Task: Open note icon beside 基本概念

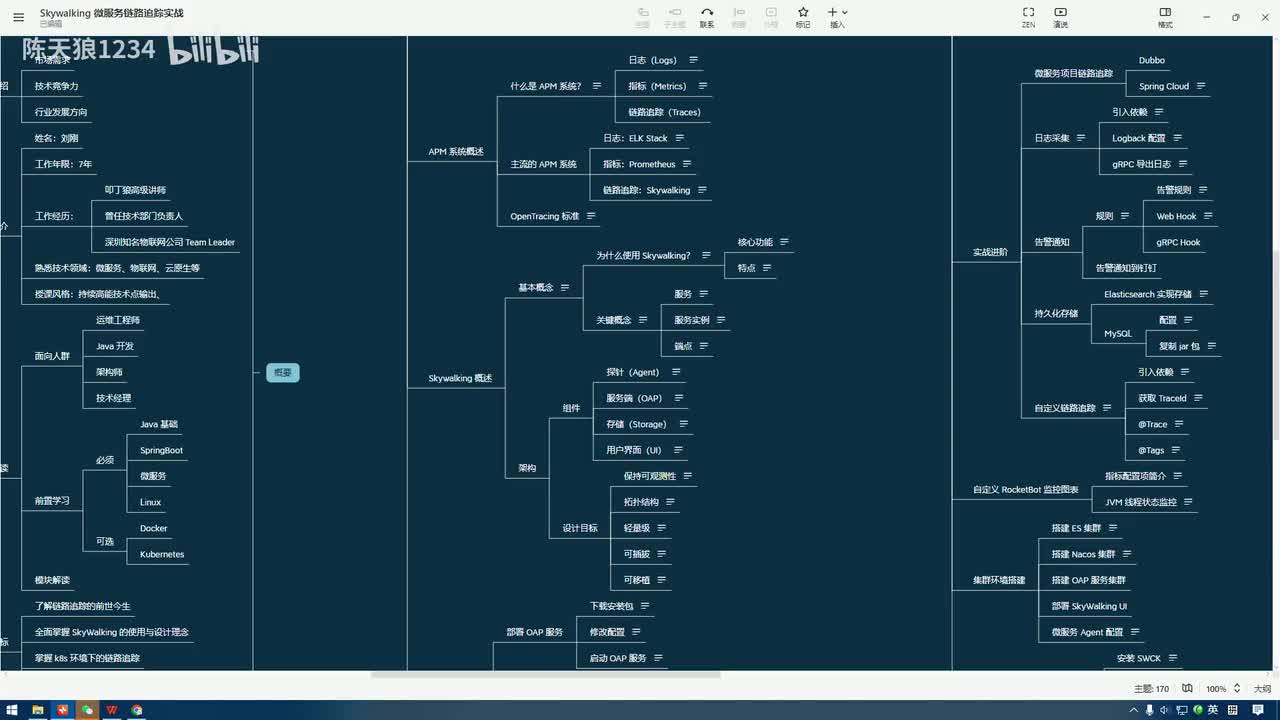Action: click(x=565, y=288)
